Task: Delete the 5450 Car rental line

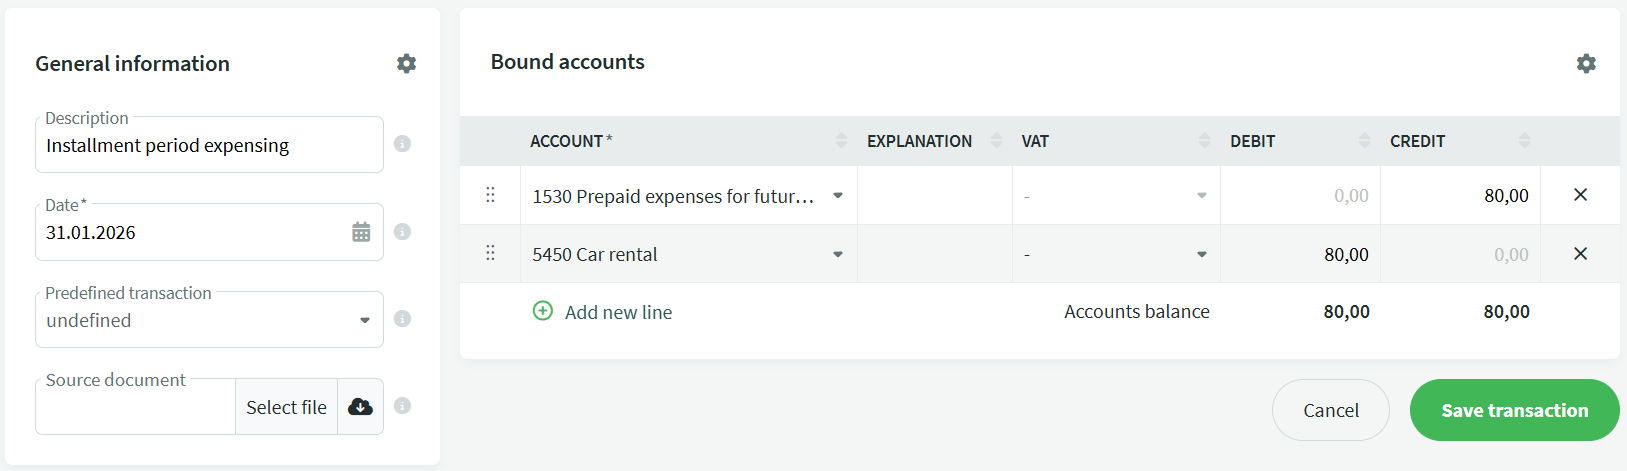Action: (x=1580, y=254)
